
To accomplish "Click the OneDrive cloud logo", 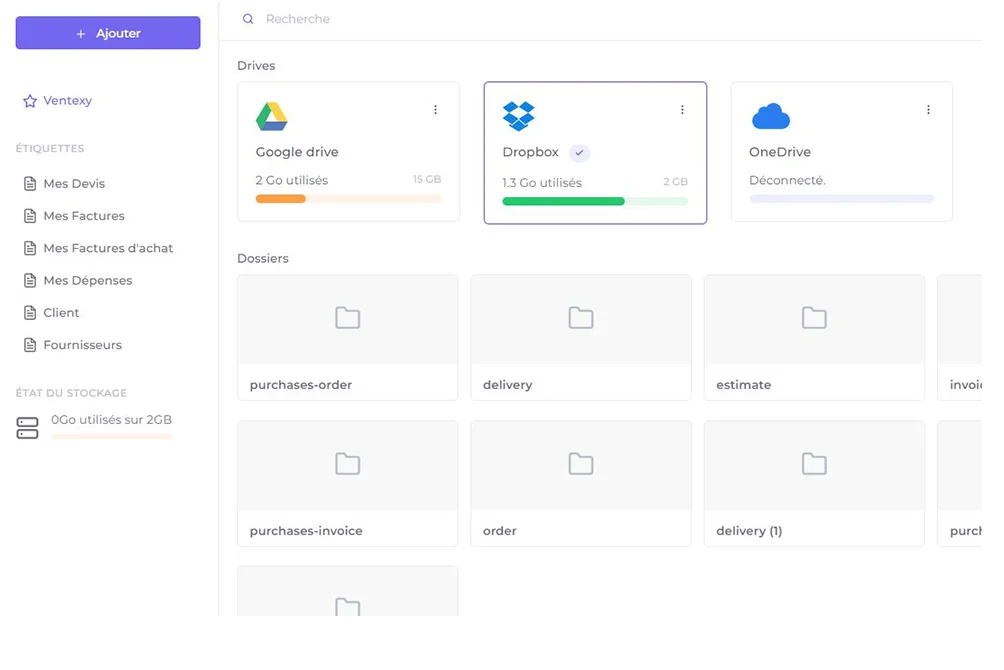I will pyautogui.click(x=770, y=116).
